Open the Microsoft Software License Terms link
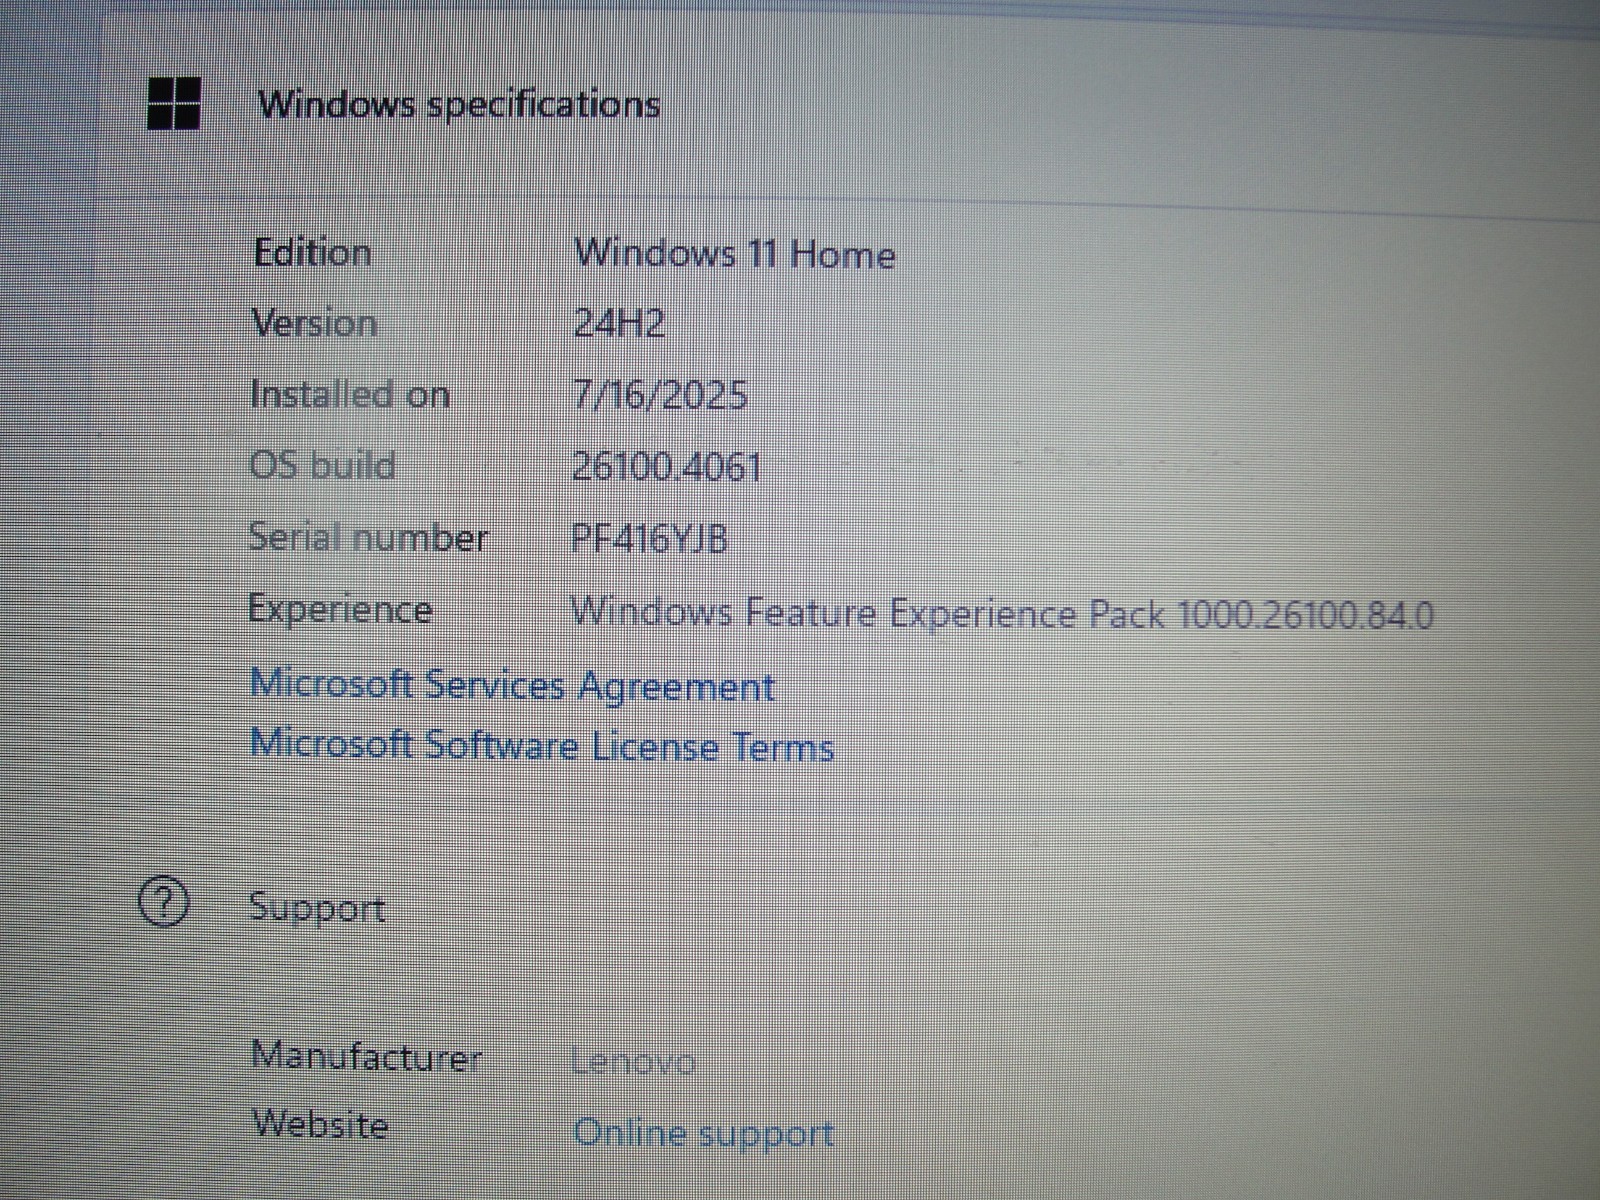The height and width of the screenshot is (1200, 1600). pos(542,746)
